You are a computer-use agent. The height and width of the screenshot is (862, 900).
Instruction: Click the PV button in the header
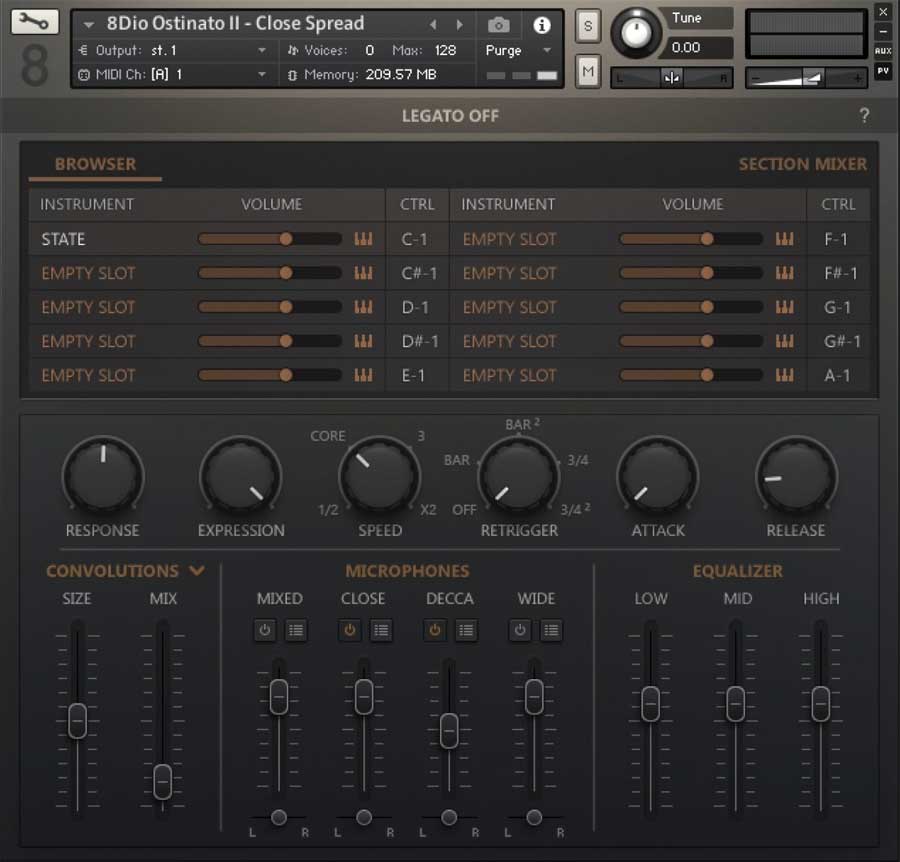pyautogui.click(x=883, y=71)
